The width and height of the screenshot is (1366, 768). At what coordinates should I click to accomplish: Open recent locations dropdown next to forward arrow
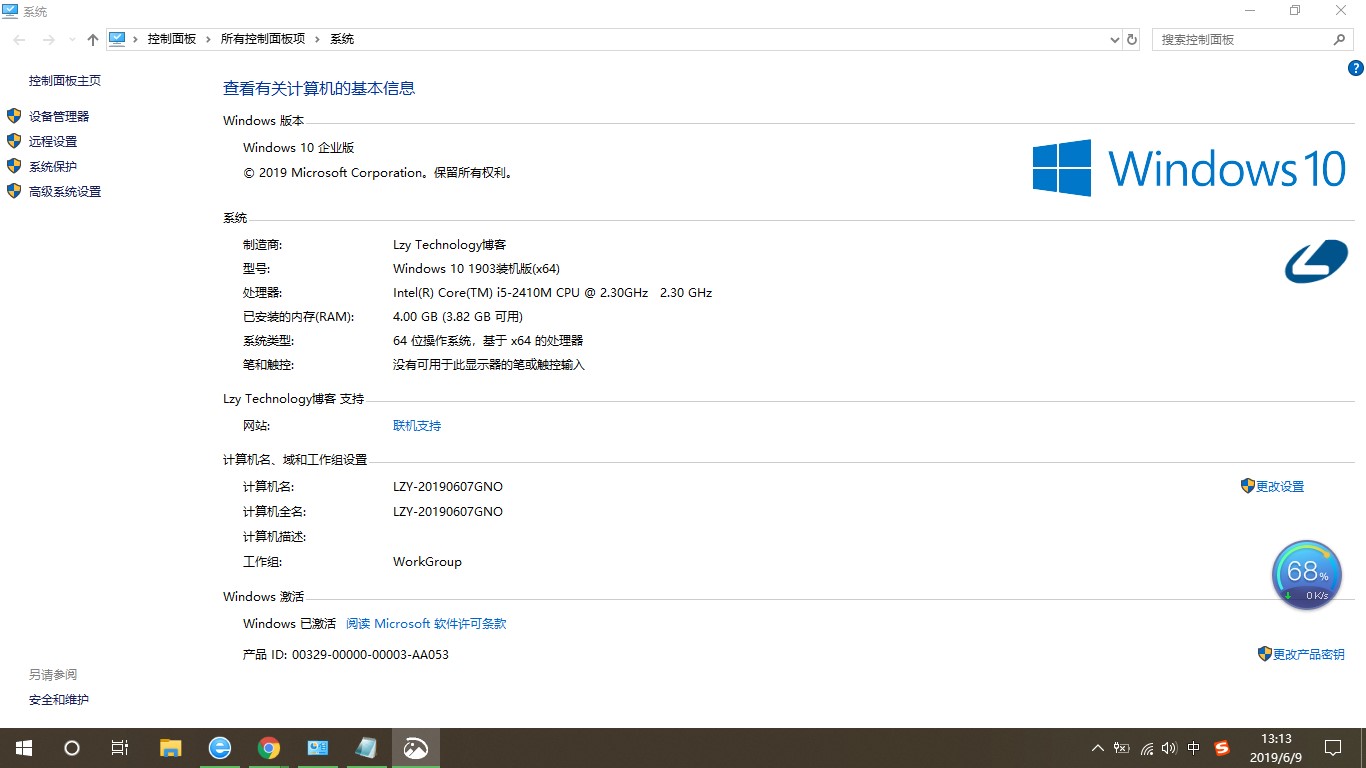click(72, 39)
